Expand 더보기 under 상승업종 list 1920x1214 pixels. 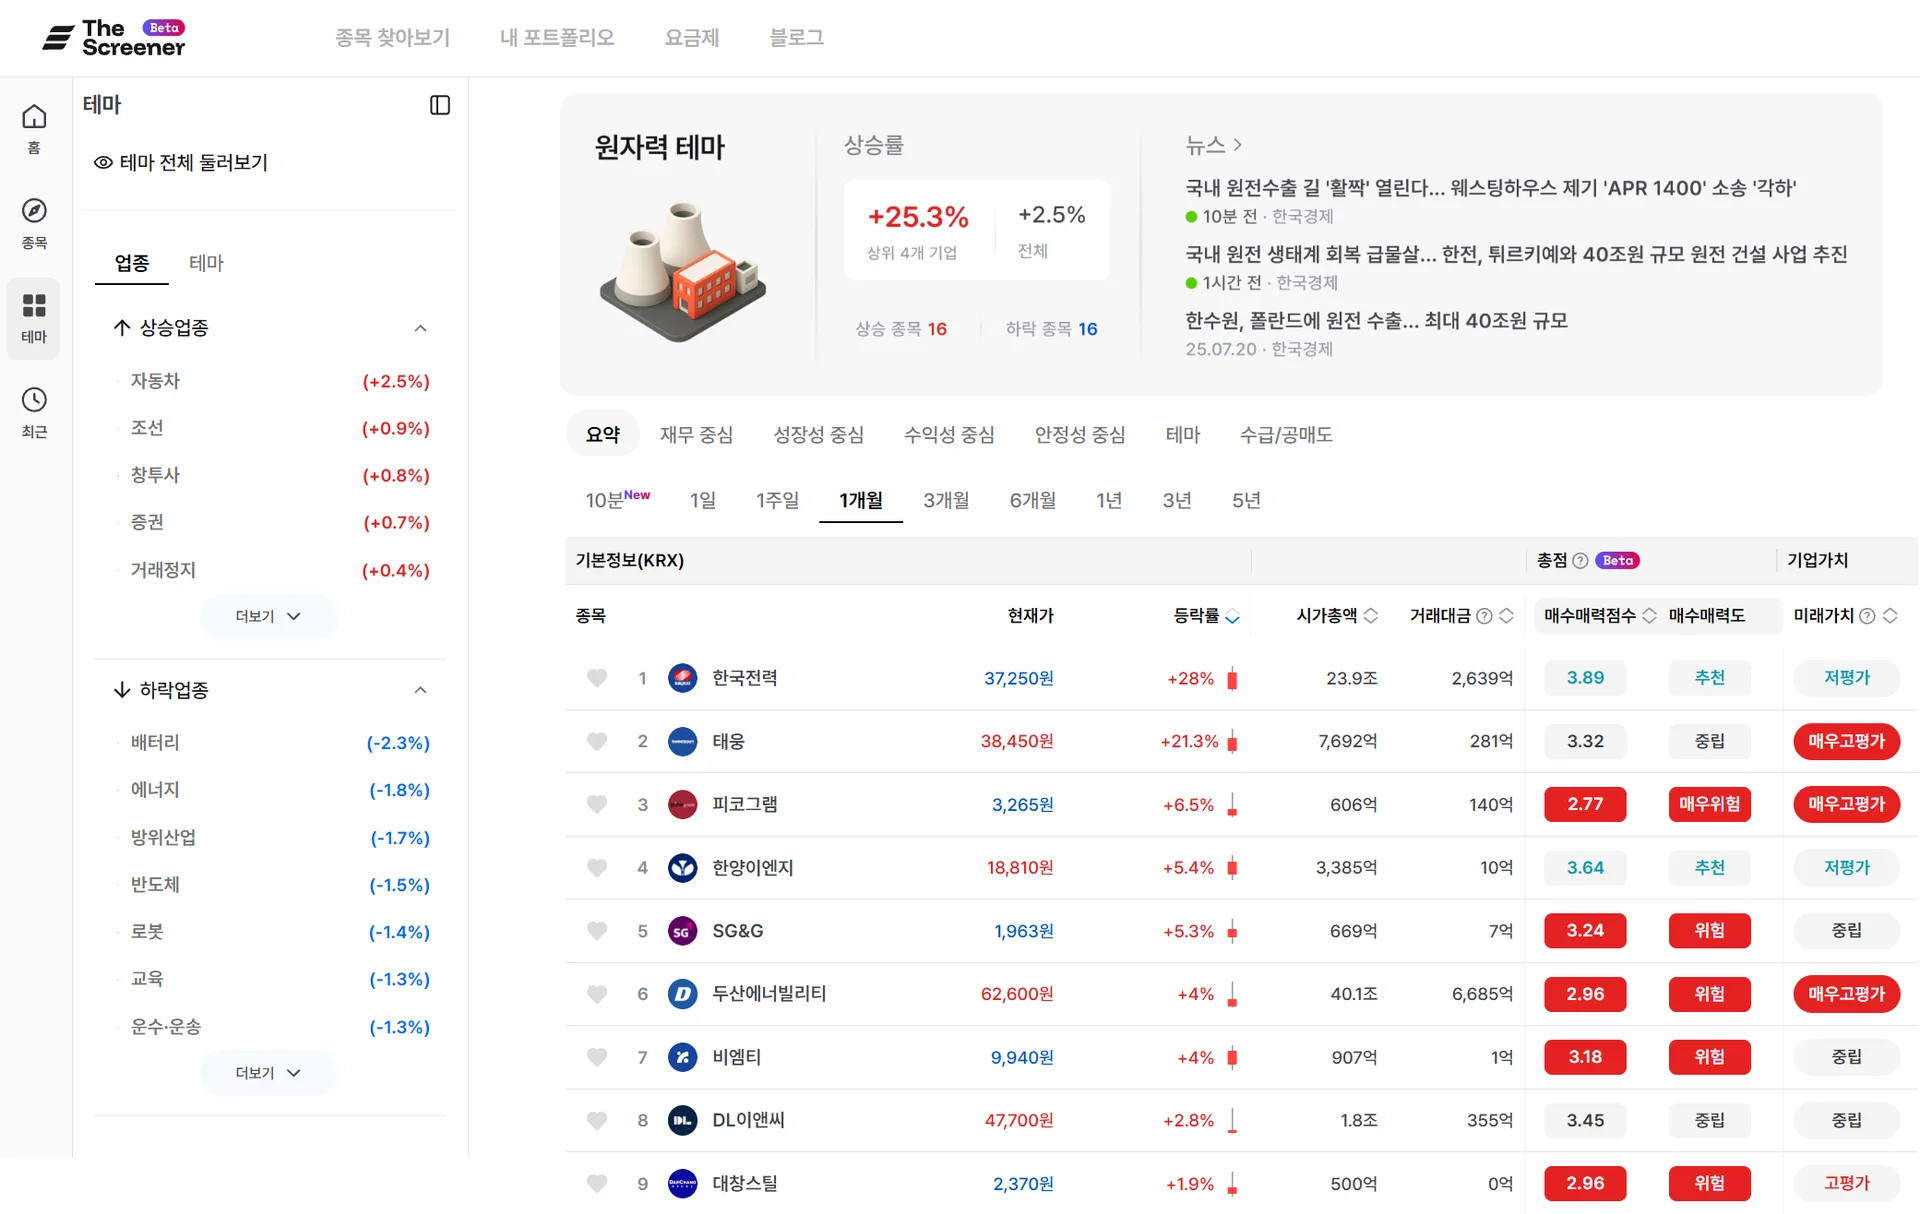[x=268, y=617]
